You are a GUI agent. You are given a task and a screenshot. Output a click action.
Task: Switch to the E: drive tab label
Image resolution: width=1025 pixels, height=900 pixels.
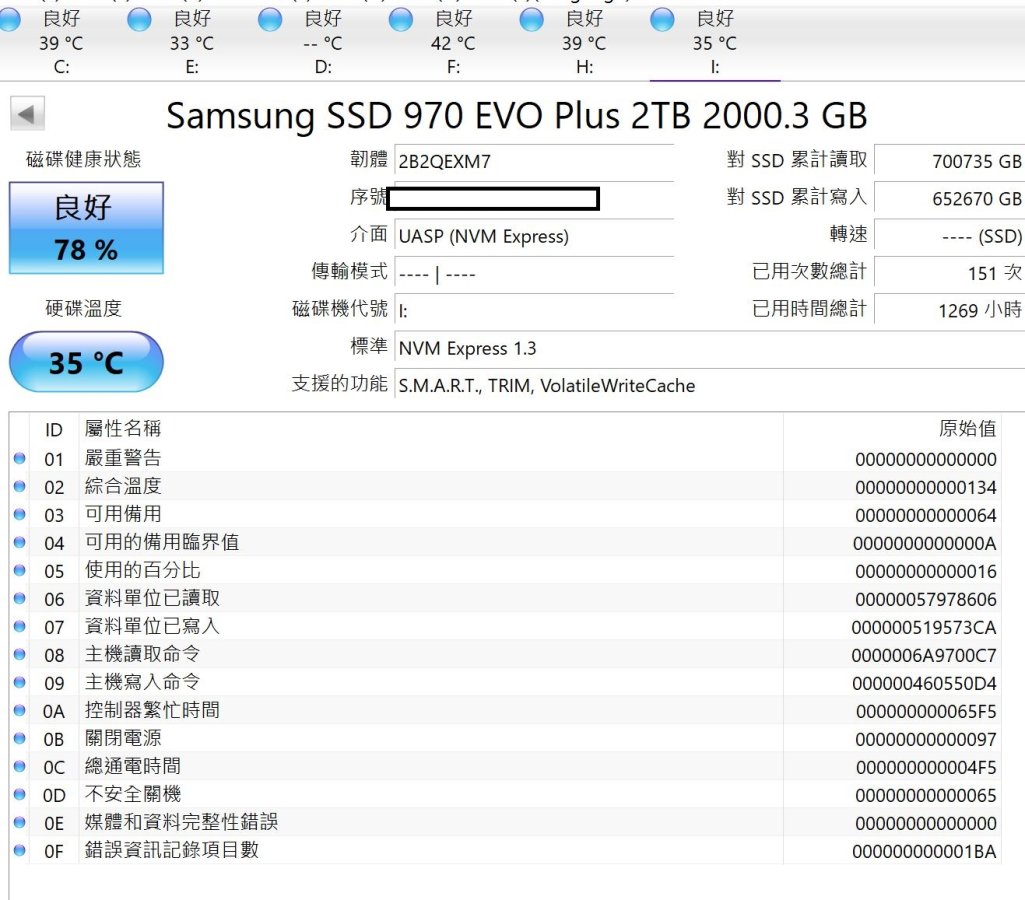192,67
